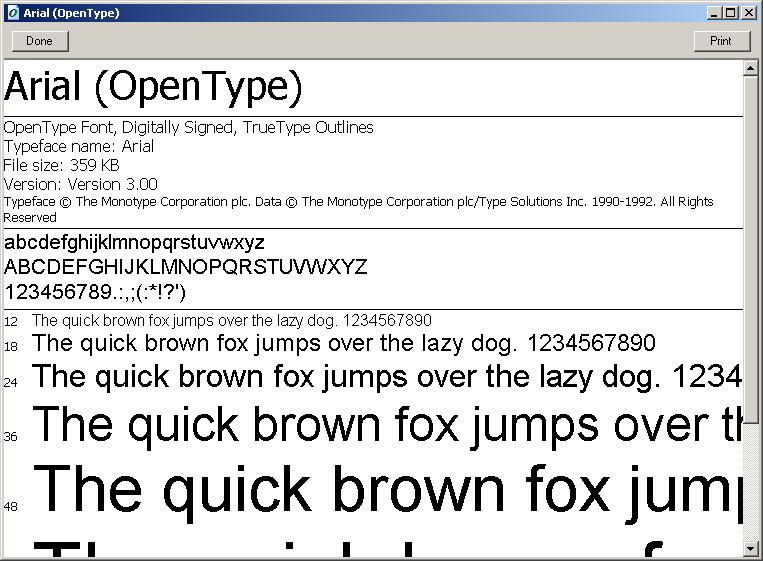Viewport: 763px width, 561px height.
Task: Click the 'Typeface name: Arial' line
Action: tap(79, 146)
